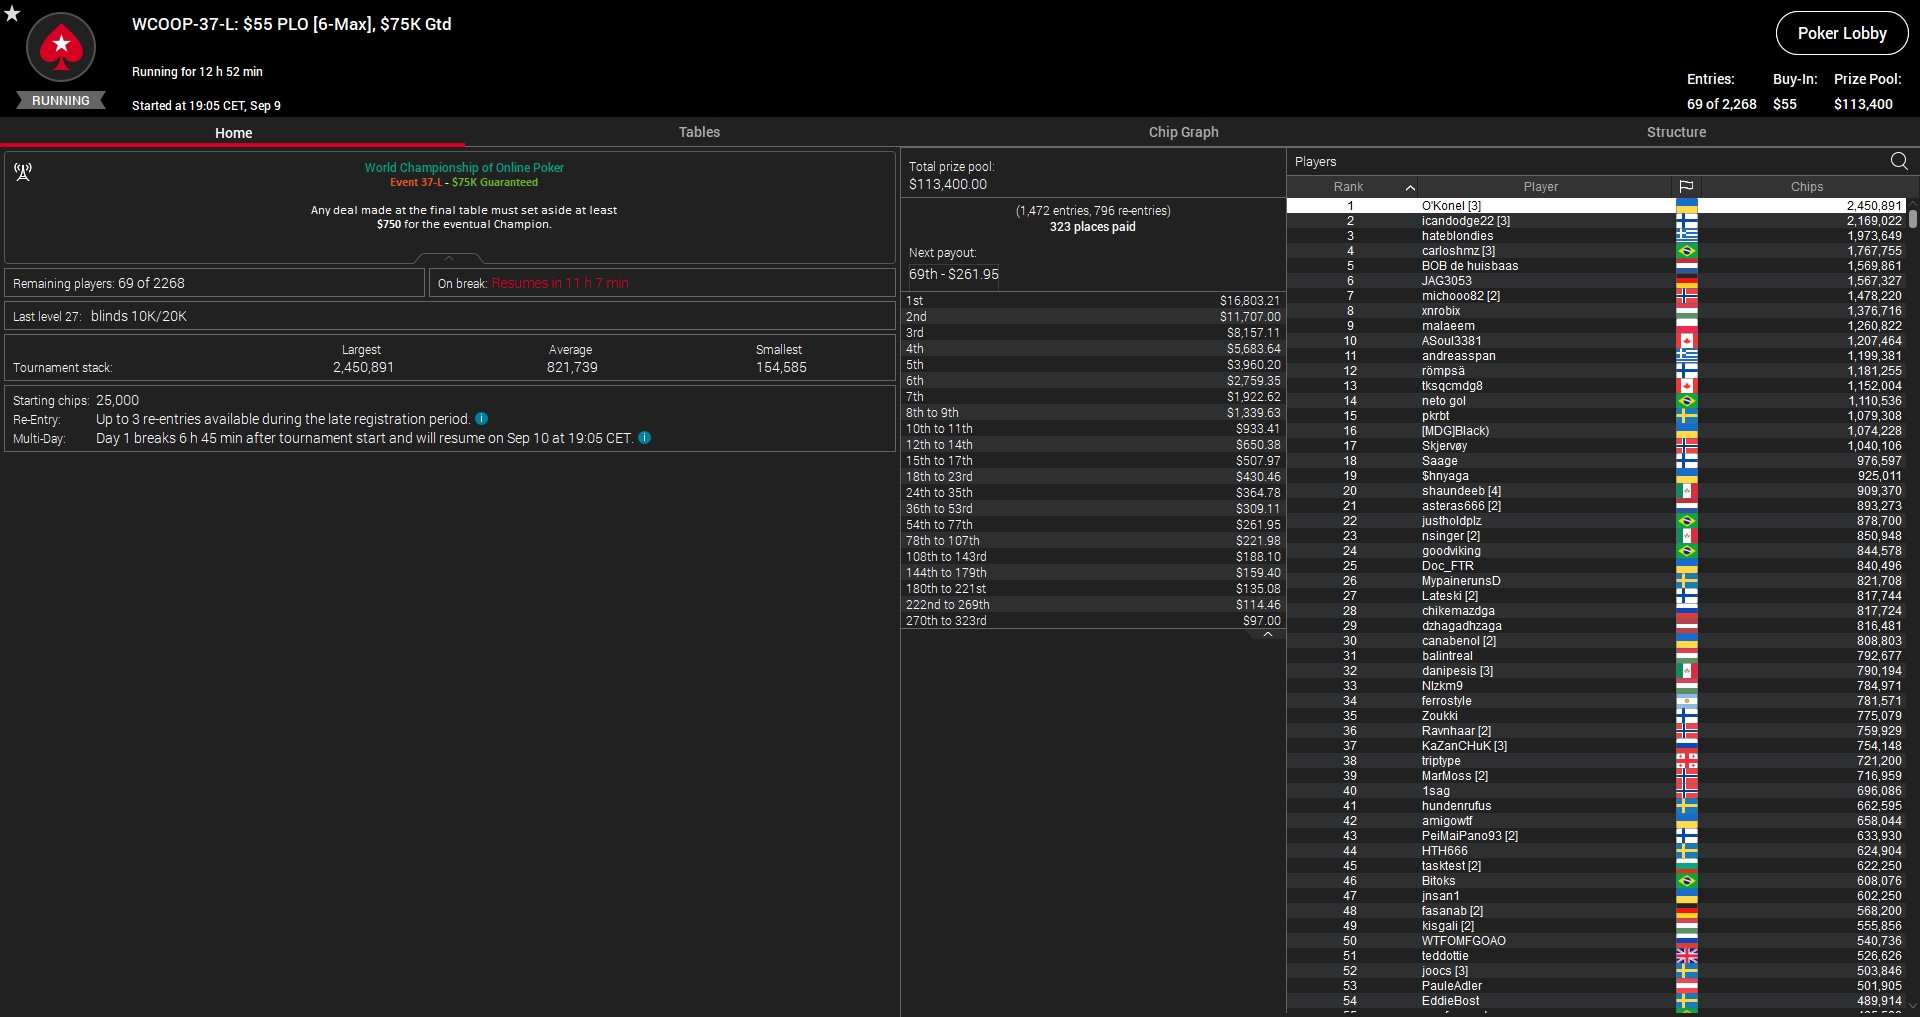The image size is (1920, 1017).
Task: Open the Structure tab
Action: (1676, 132)
